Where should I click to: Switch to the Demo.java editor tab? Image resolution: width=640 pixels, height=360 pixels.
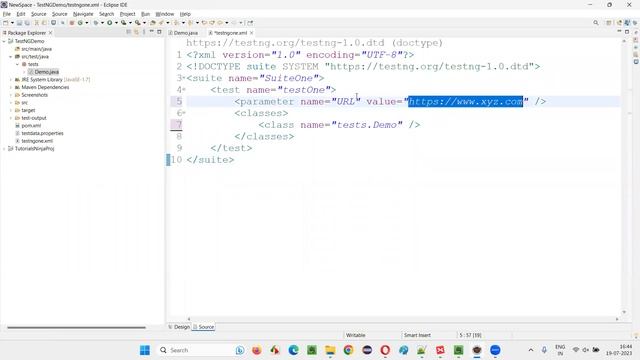tap(183, 33)
